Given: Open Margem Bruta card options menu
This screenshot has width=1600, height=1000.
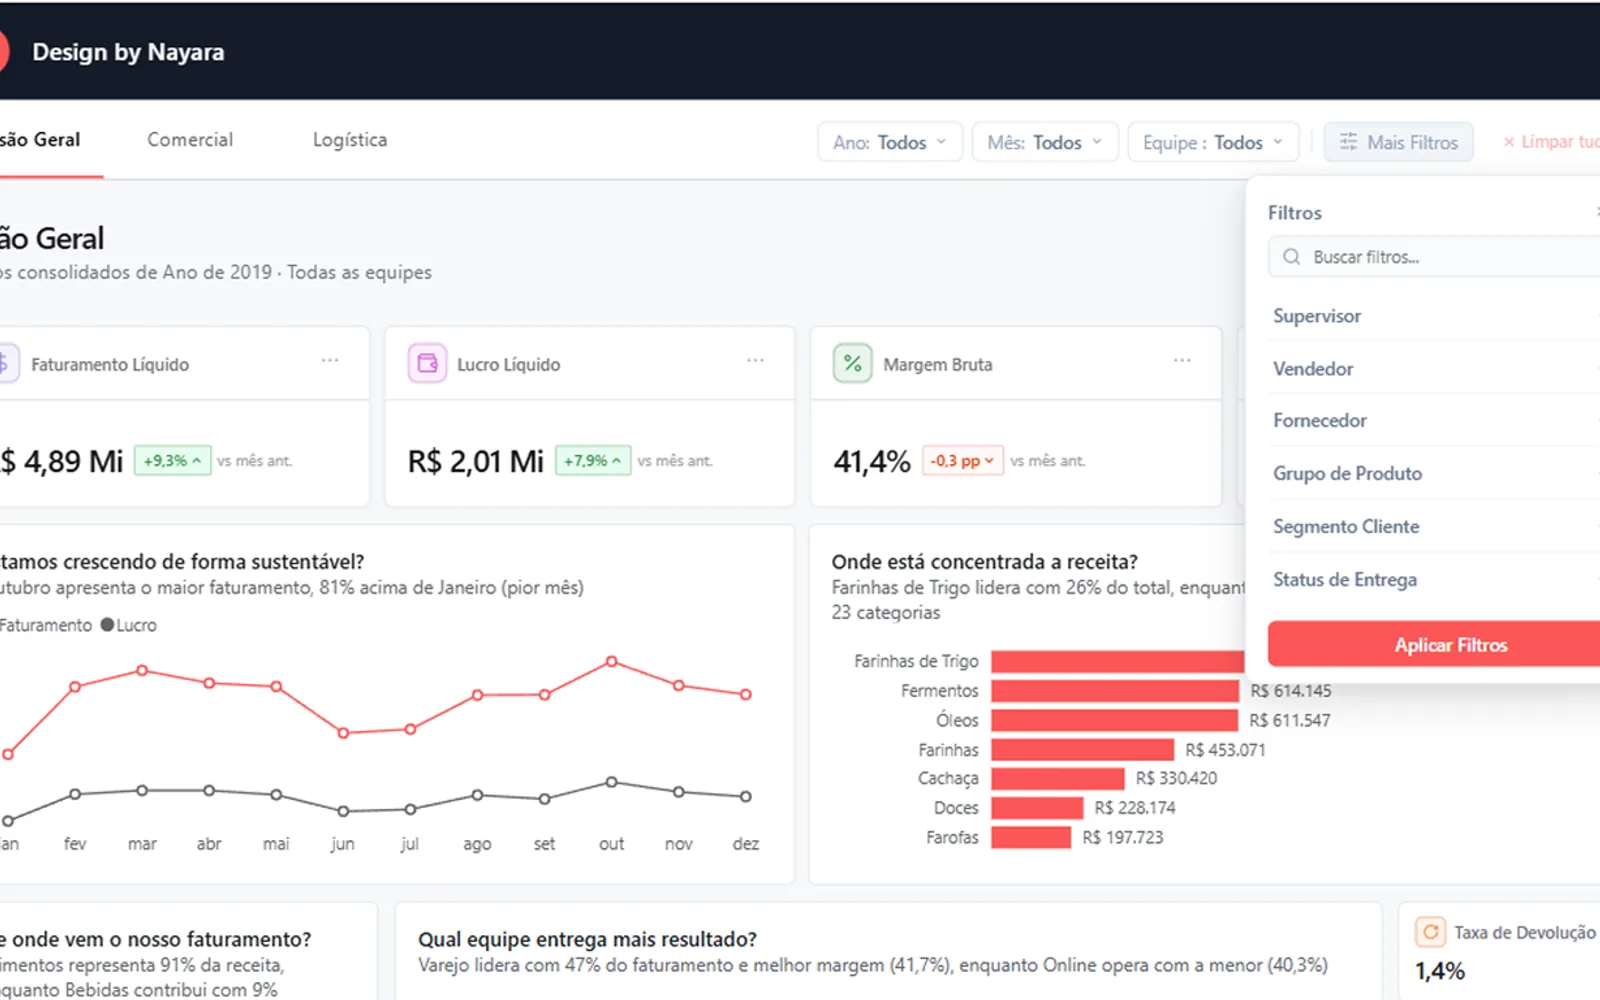Looking at the screenshot, I should click(1182, 360).
